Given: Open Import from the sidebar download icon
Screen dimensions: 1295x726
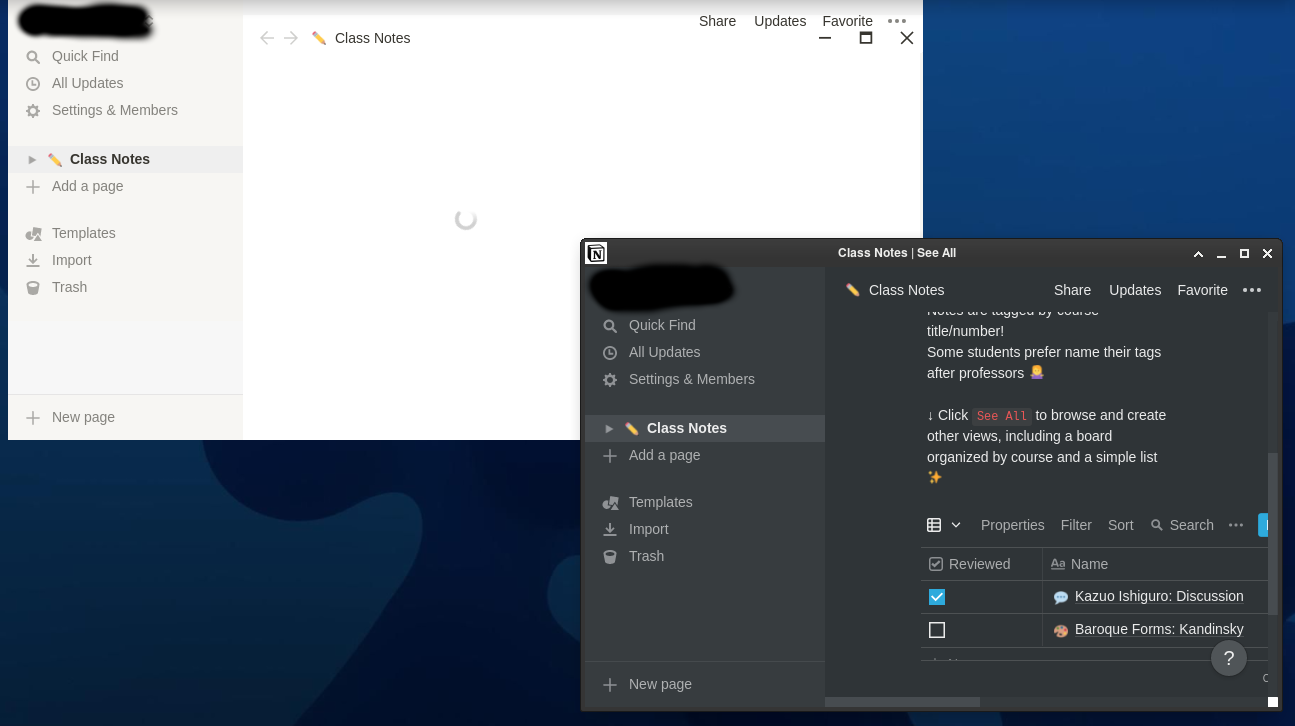Looking at the screenshot, I should pyautogui.click(x=611, y=529).
